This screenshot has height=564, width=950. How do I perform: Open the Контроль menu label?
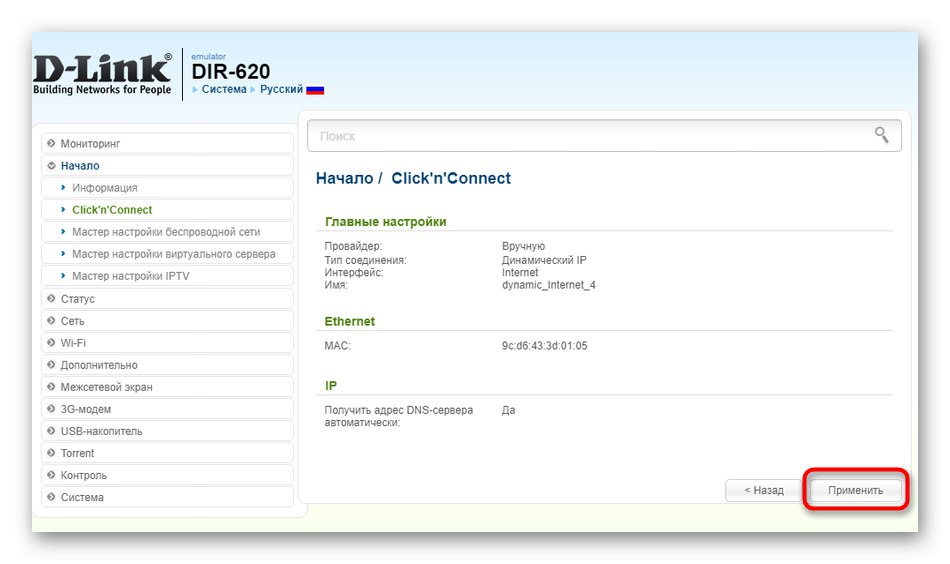(84, 475)
